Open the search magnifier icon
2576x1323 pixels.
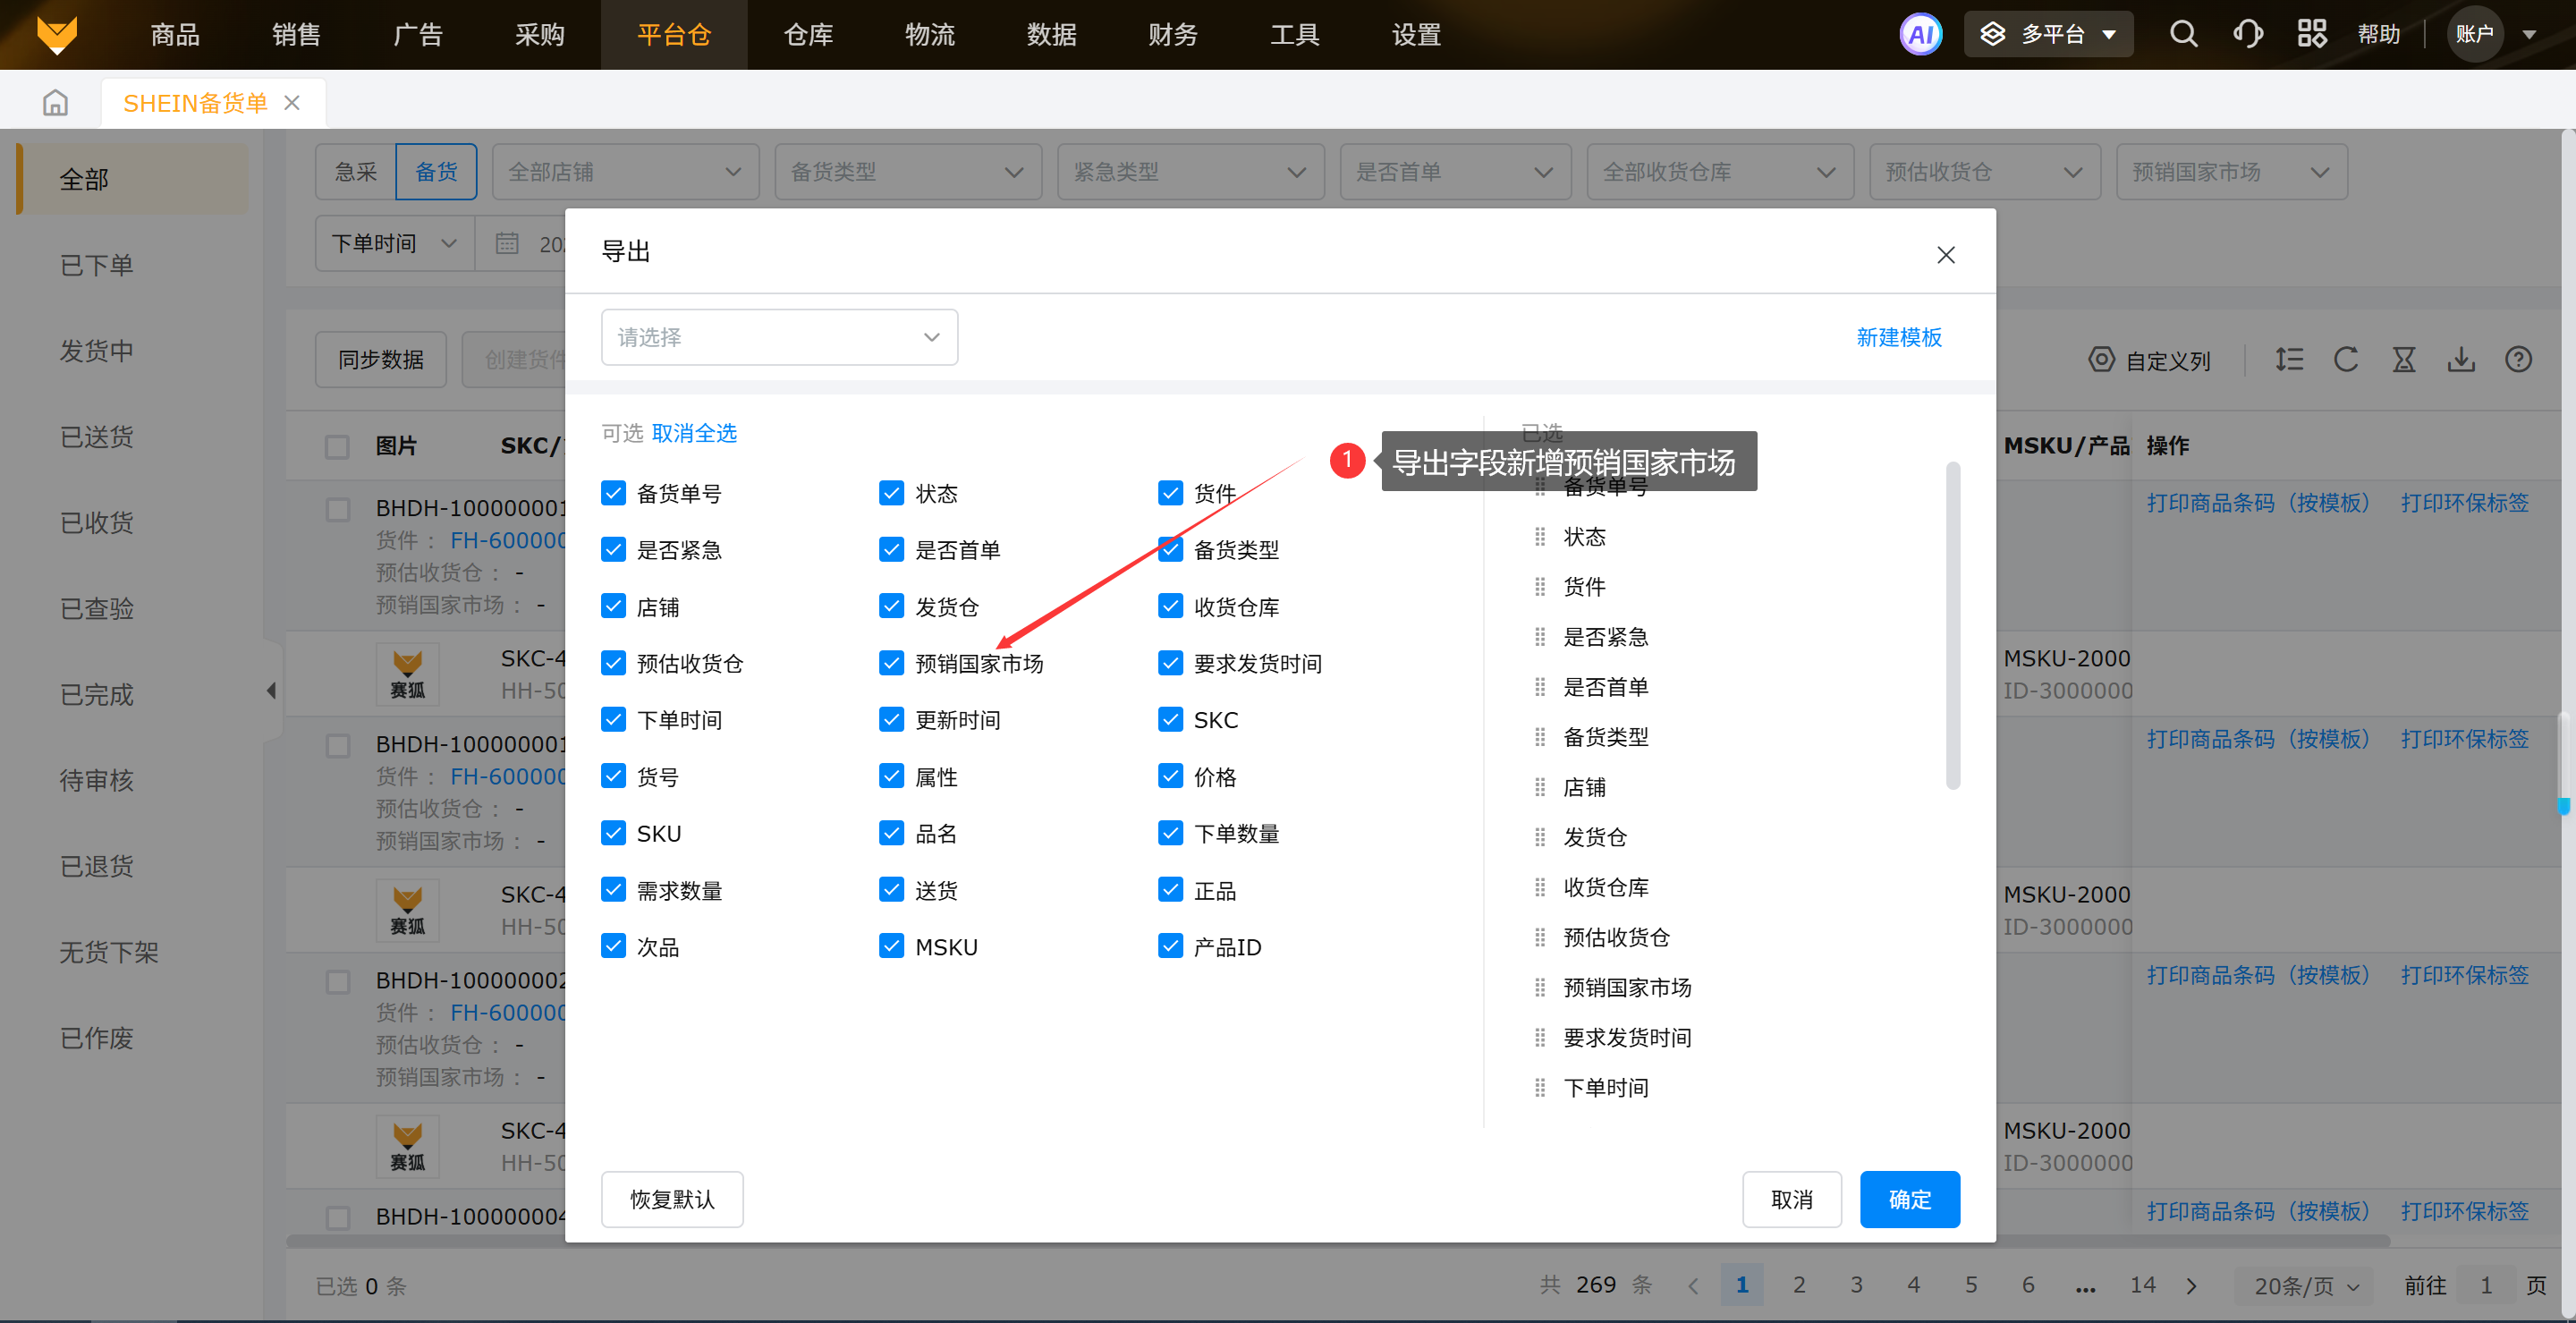[2183, 35]
